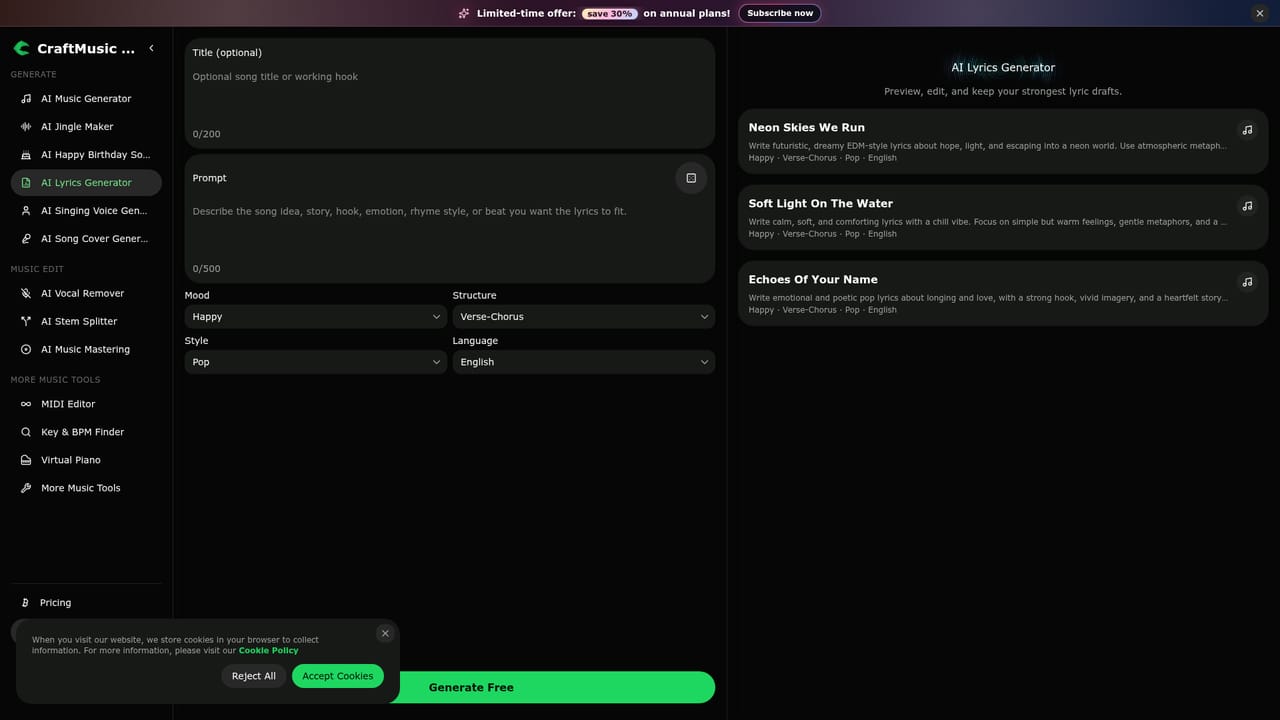
Task: Click the AI Singing Voice person icon
Action: click(26, 211)
